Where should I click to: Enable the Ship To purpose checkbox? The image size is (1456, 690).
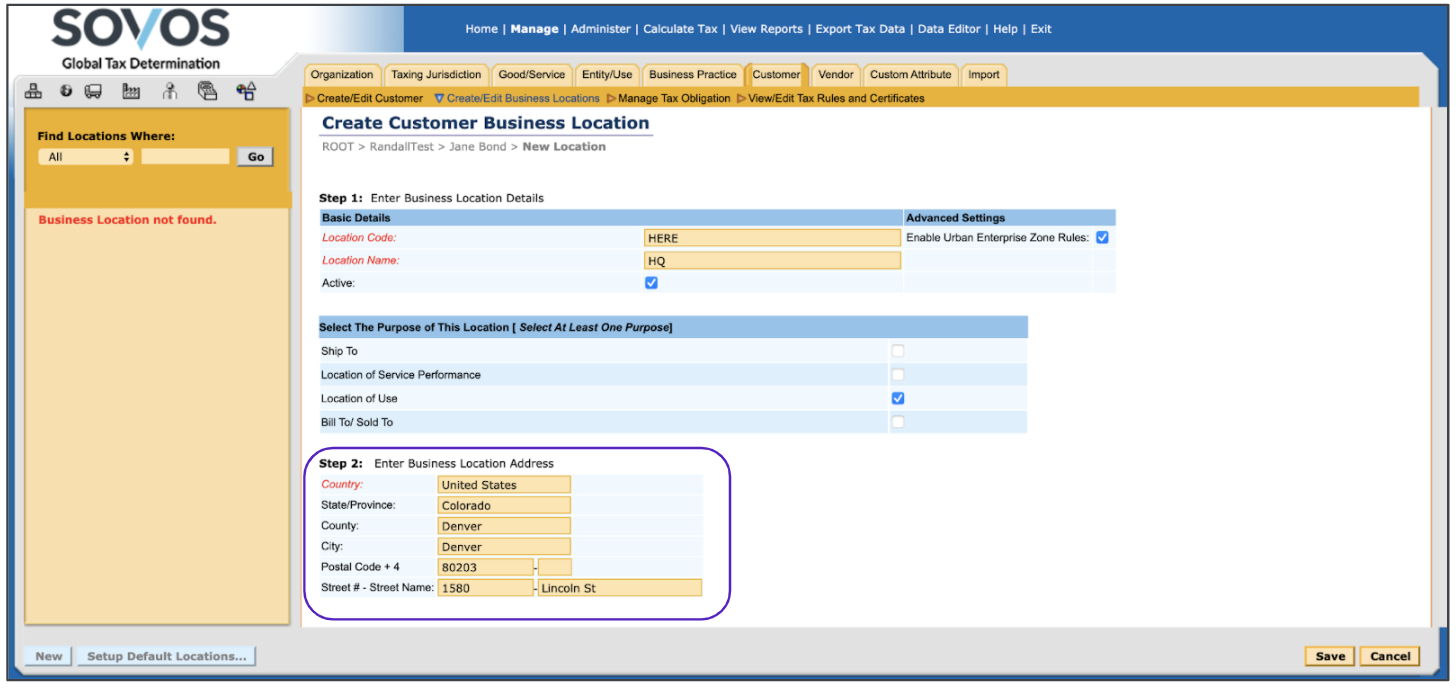click(x=898, y=351)
